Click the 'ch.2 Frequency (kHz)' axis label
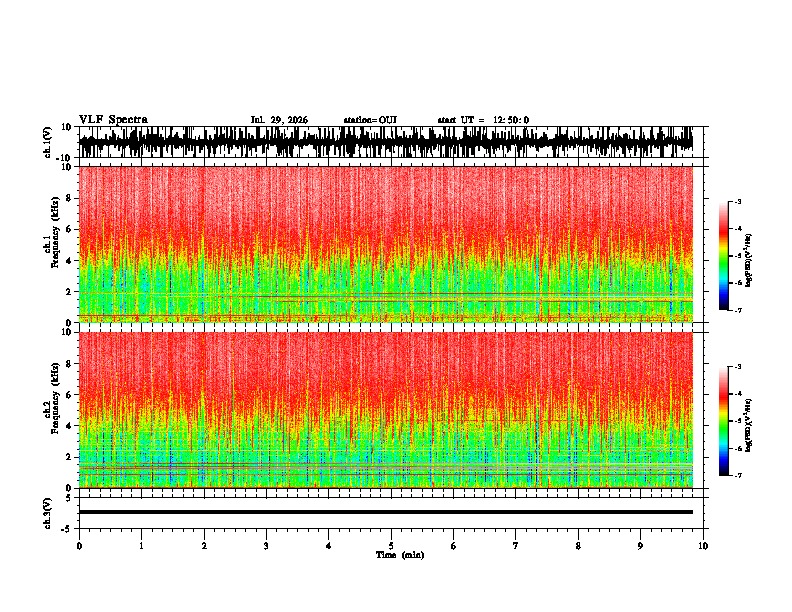The width and height of the screenshot is (792, 612). click(x=51, y=398)
